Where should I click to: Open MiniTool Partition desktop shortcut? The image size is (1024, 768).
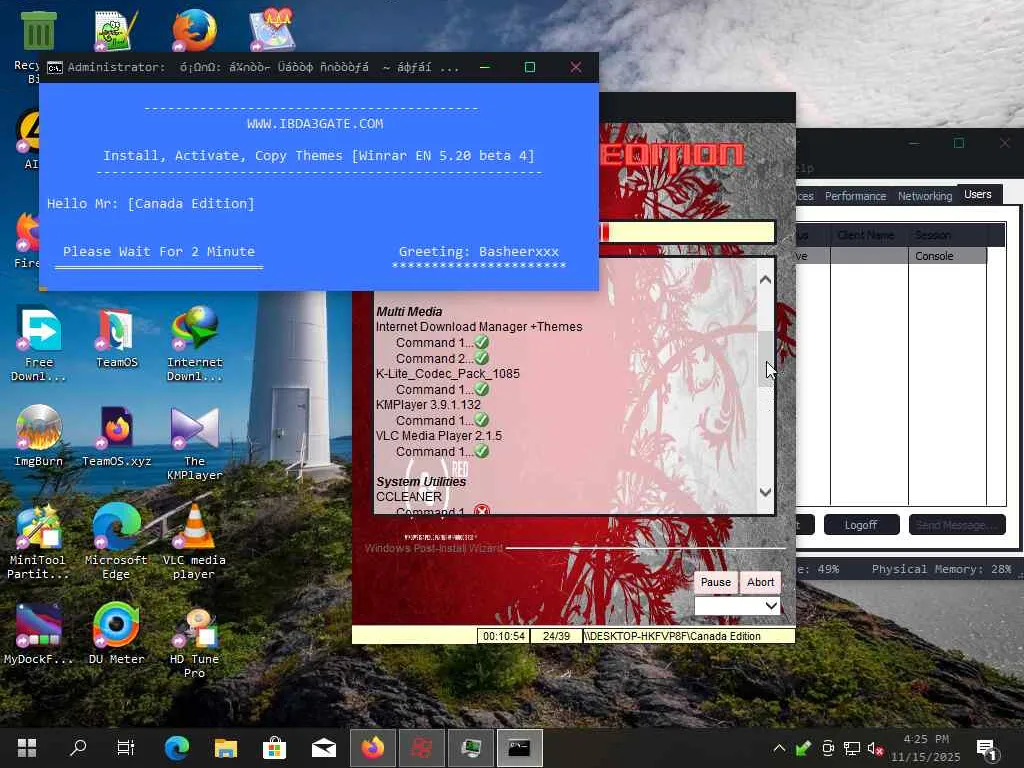(x=38, y=542)
